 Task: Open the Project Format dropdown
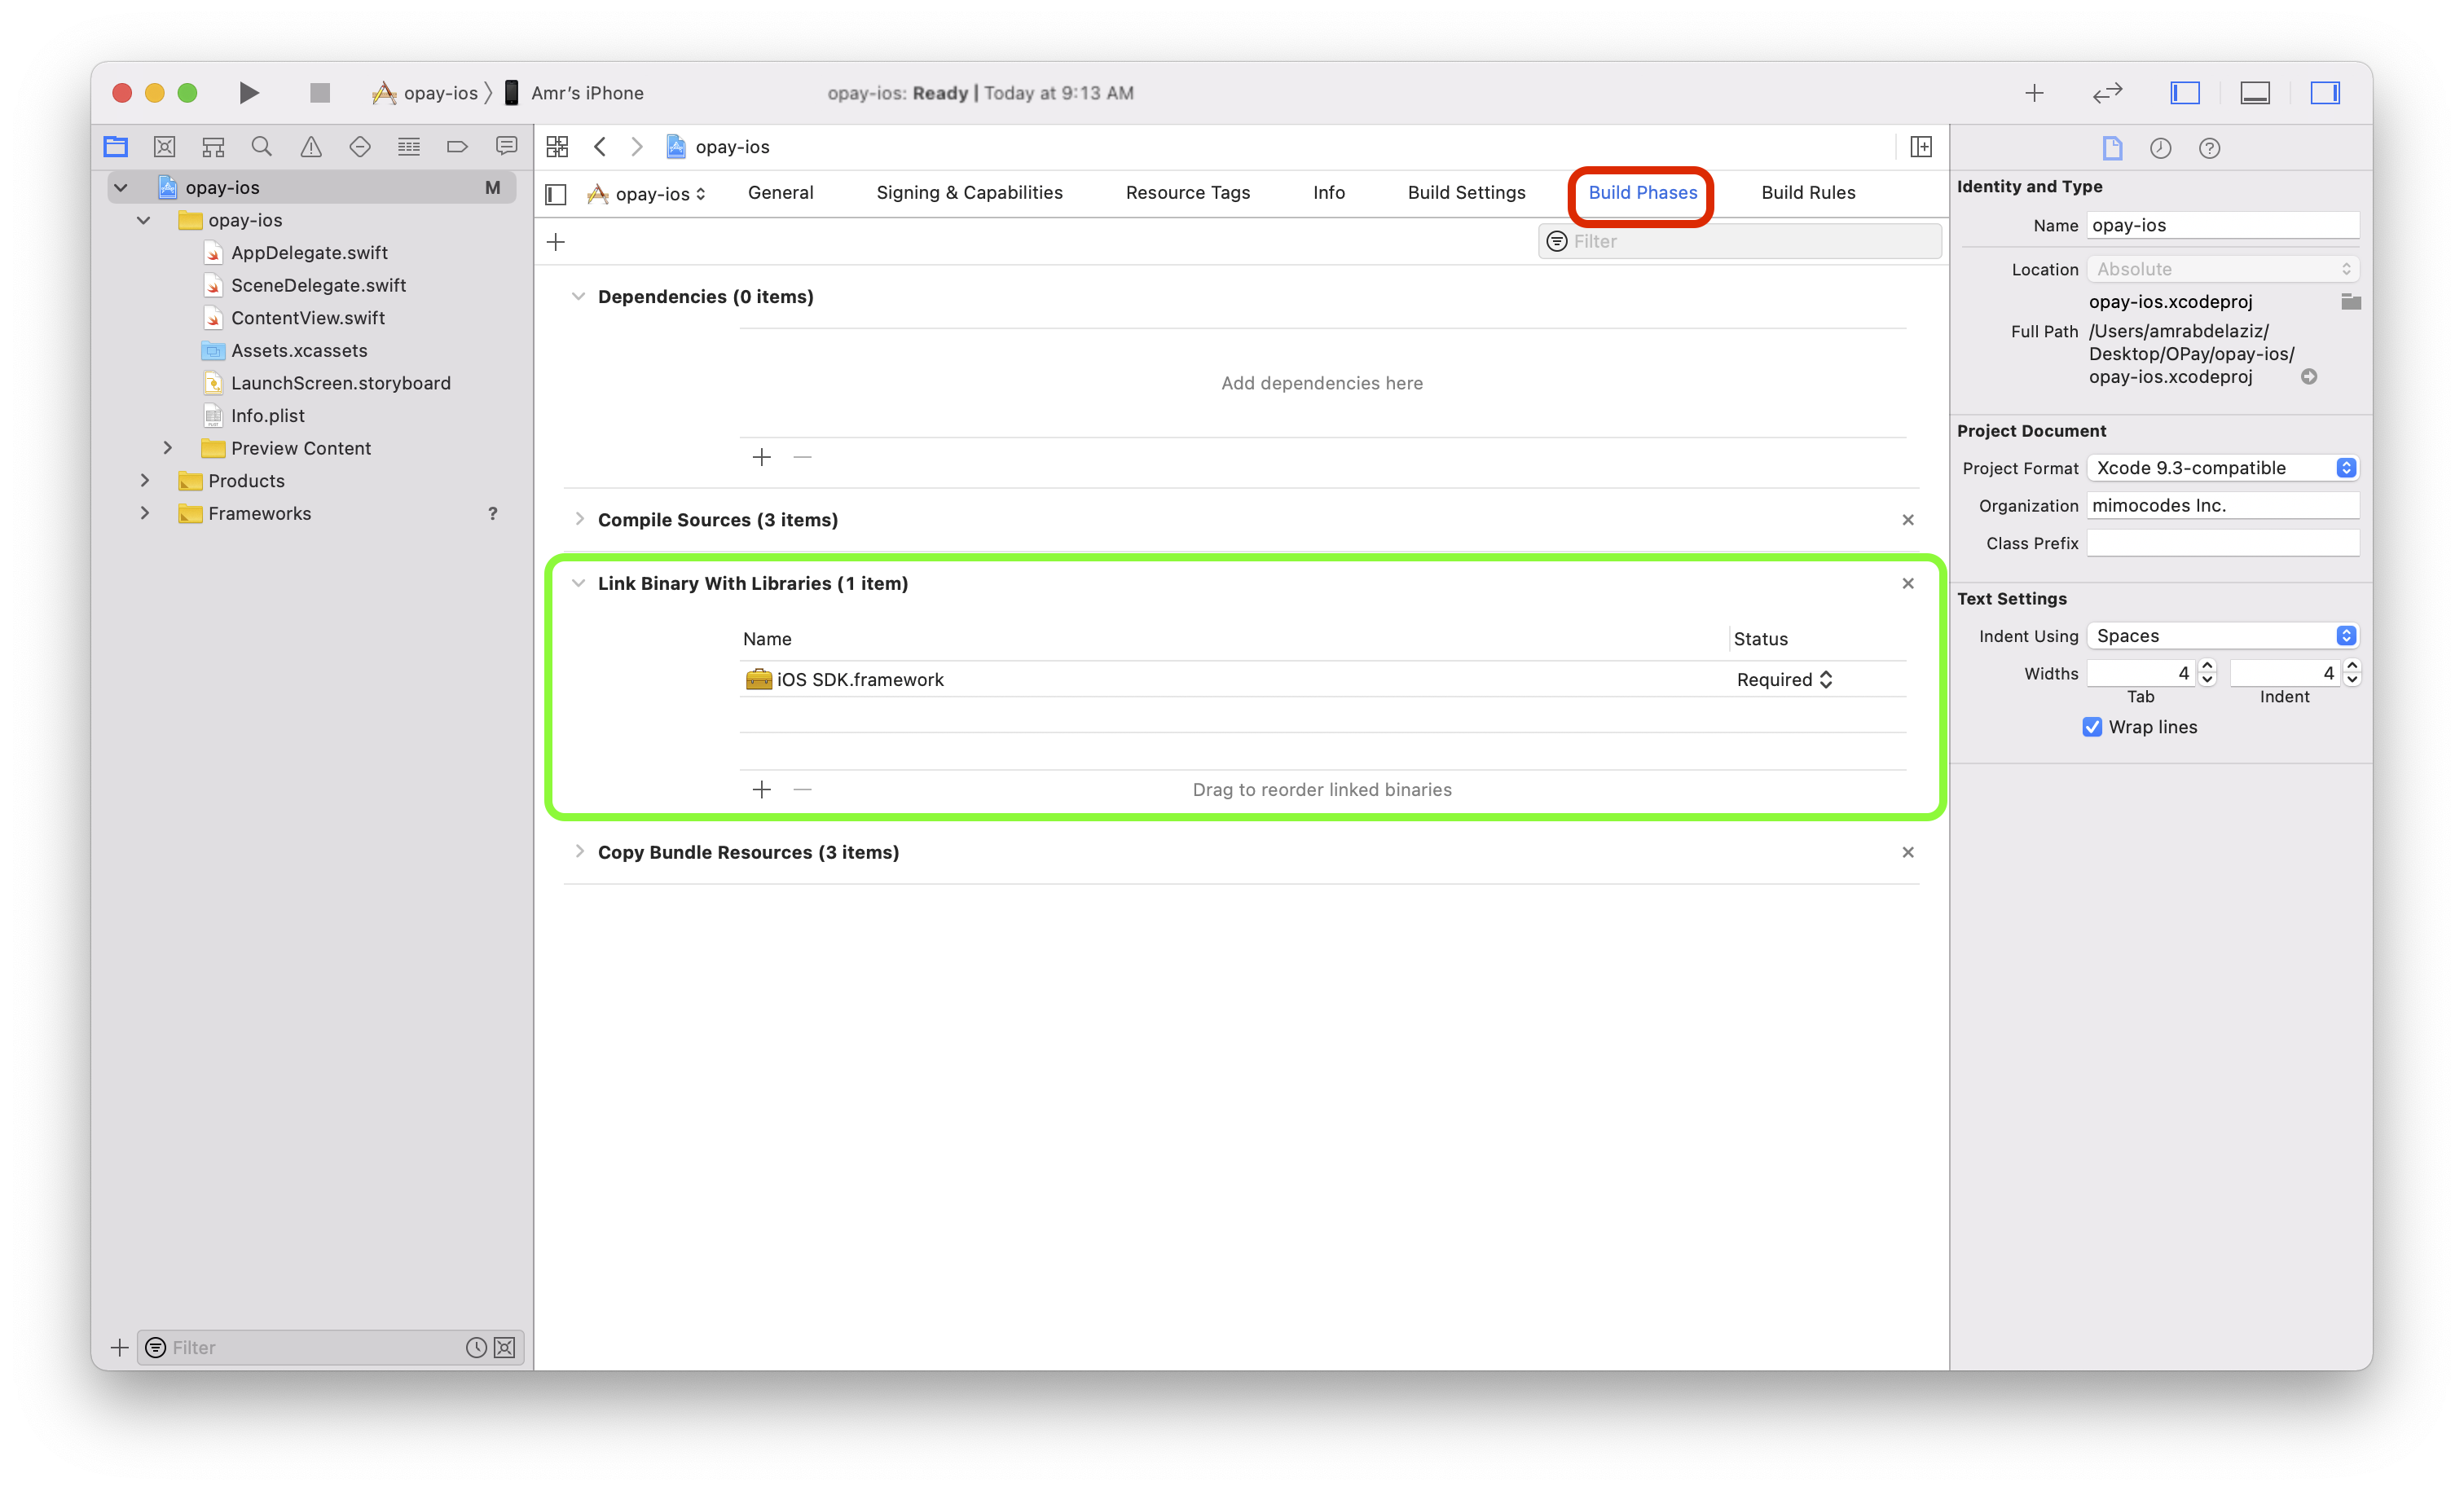click(2222, 468)
